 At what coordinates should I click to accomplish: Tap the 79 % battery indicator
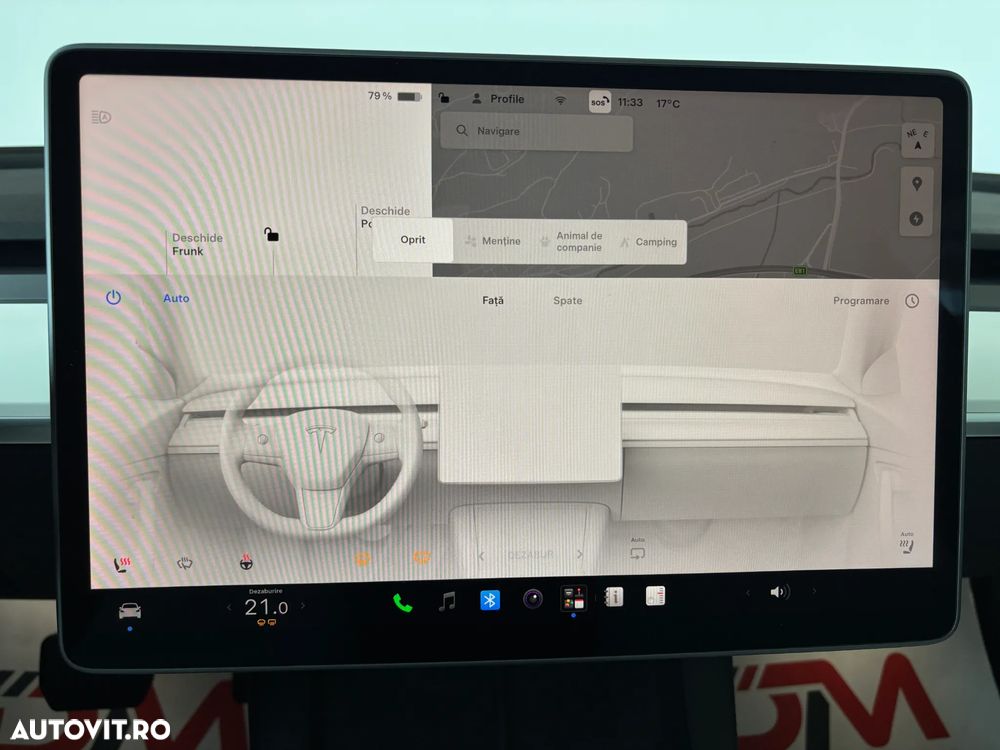click(x=395, y=96)
